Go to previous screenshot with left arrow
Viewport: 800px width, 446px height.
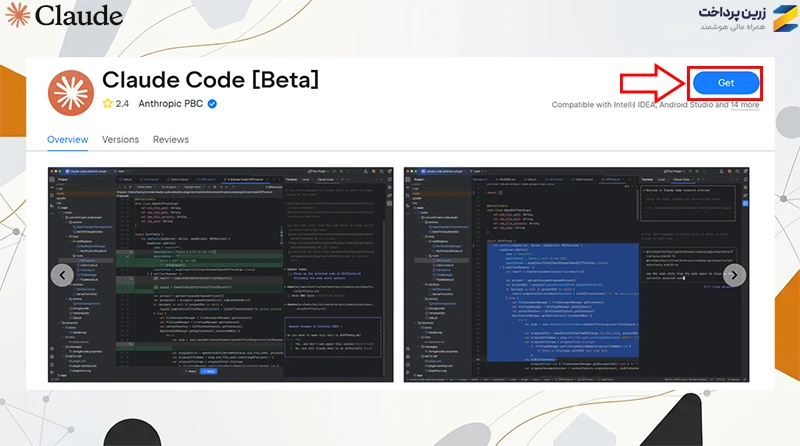point(62,275)
